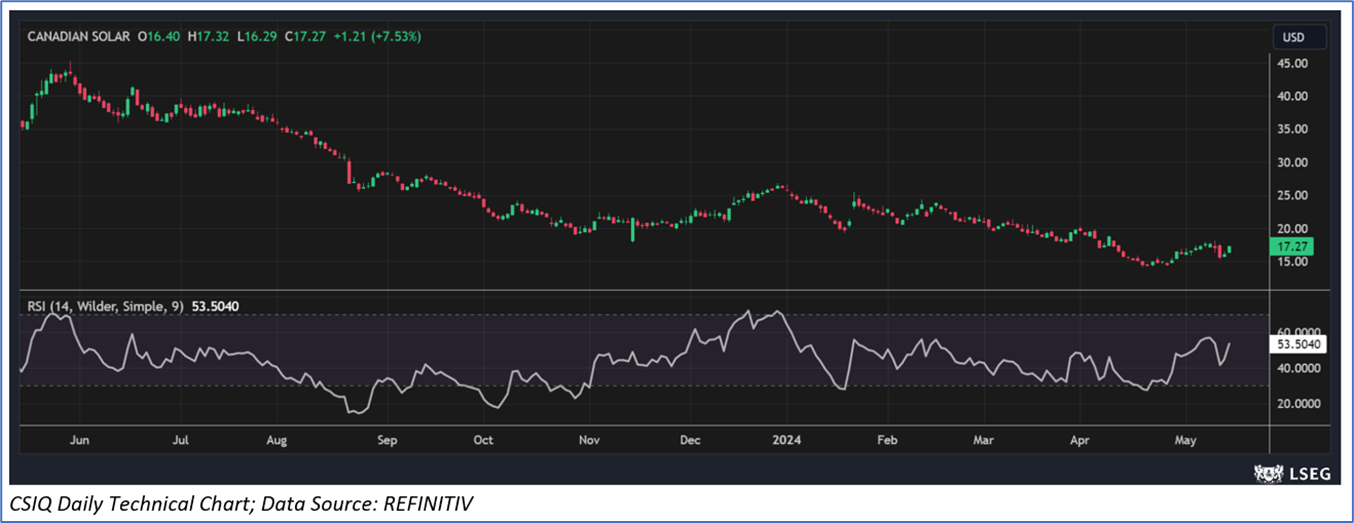Click the Mar label on time axis
Image resolution: width=1354 pixels, height=523 pixels.
point(984,439)
